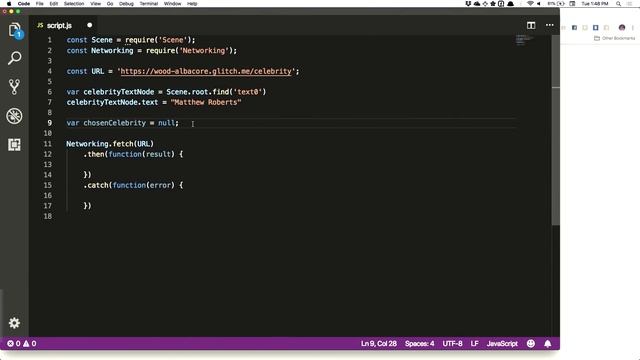Open notifications bell in status bar
Viewport: 640px width, 360px height.
548,344
